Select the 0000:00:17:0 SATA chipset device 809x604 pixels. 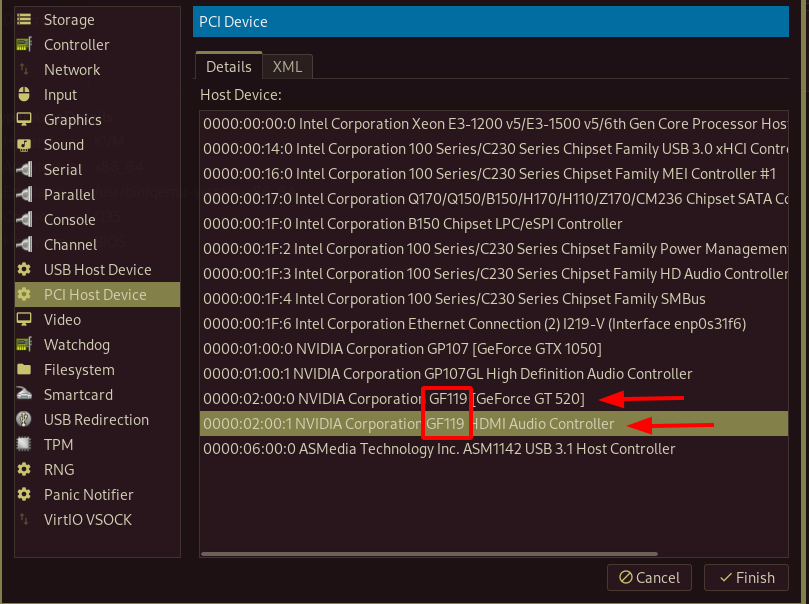pyautogui.click(x=494, y=199)
